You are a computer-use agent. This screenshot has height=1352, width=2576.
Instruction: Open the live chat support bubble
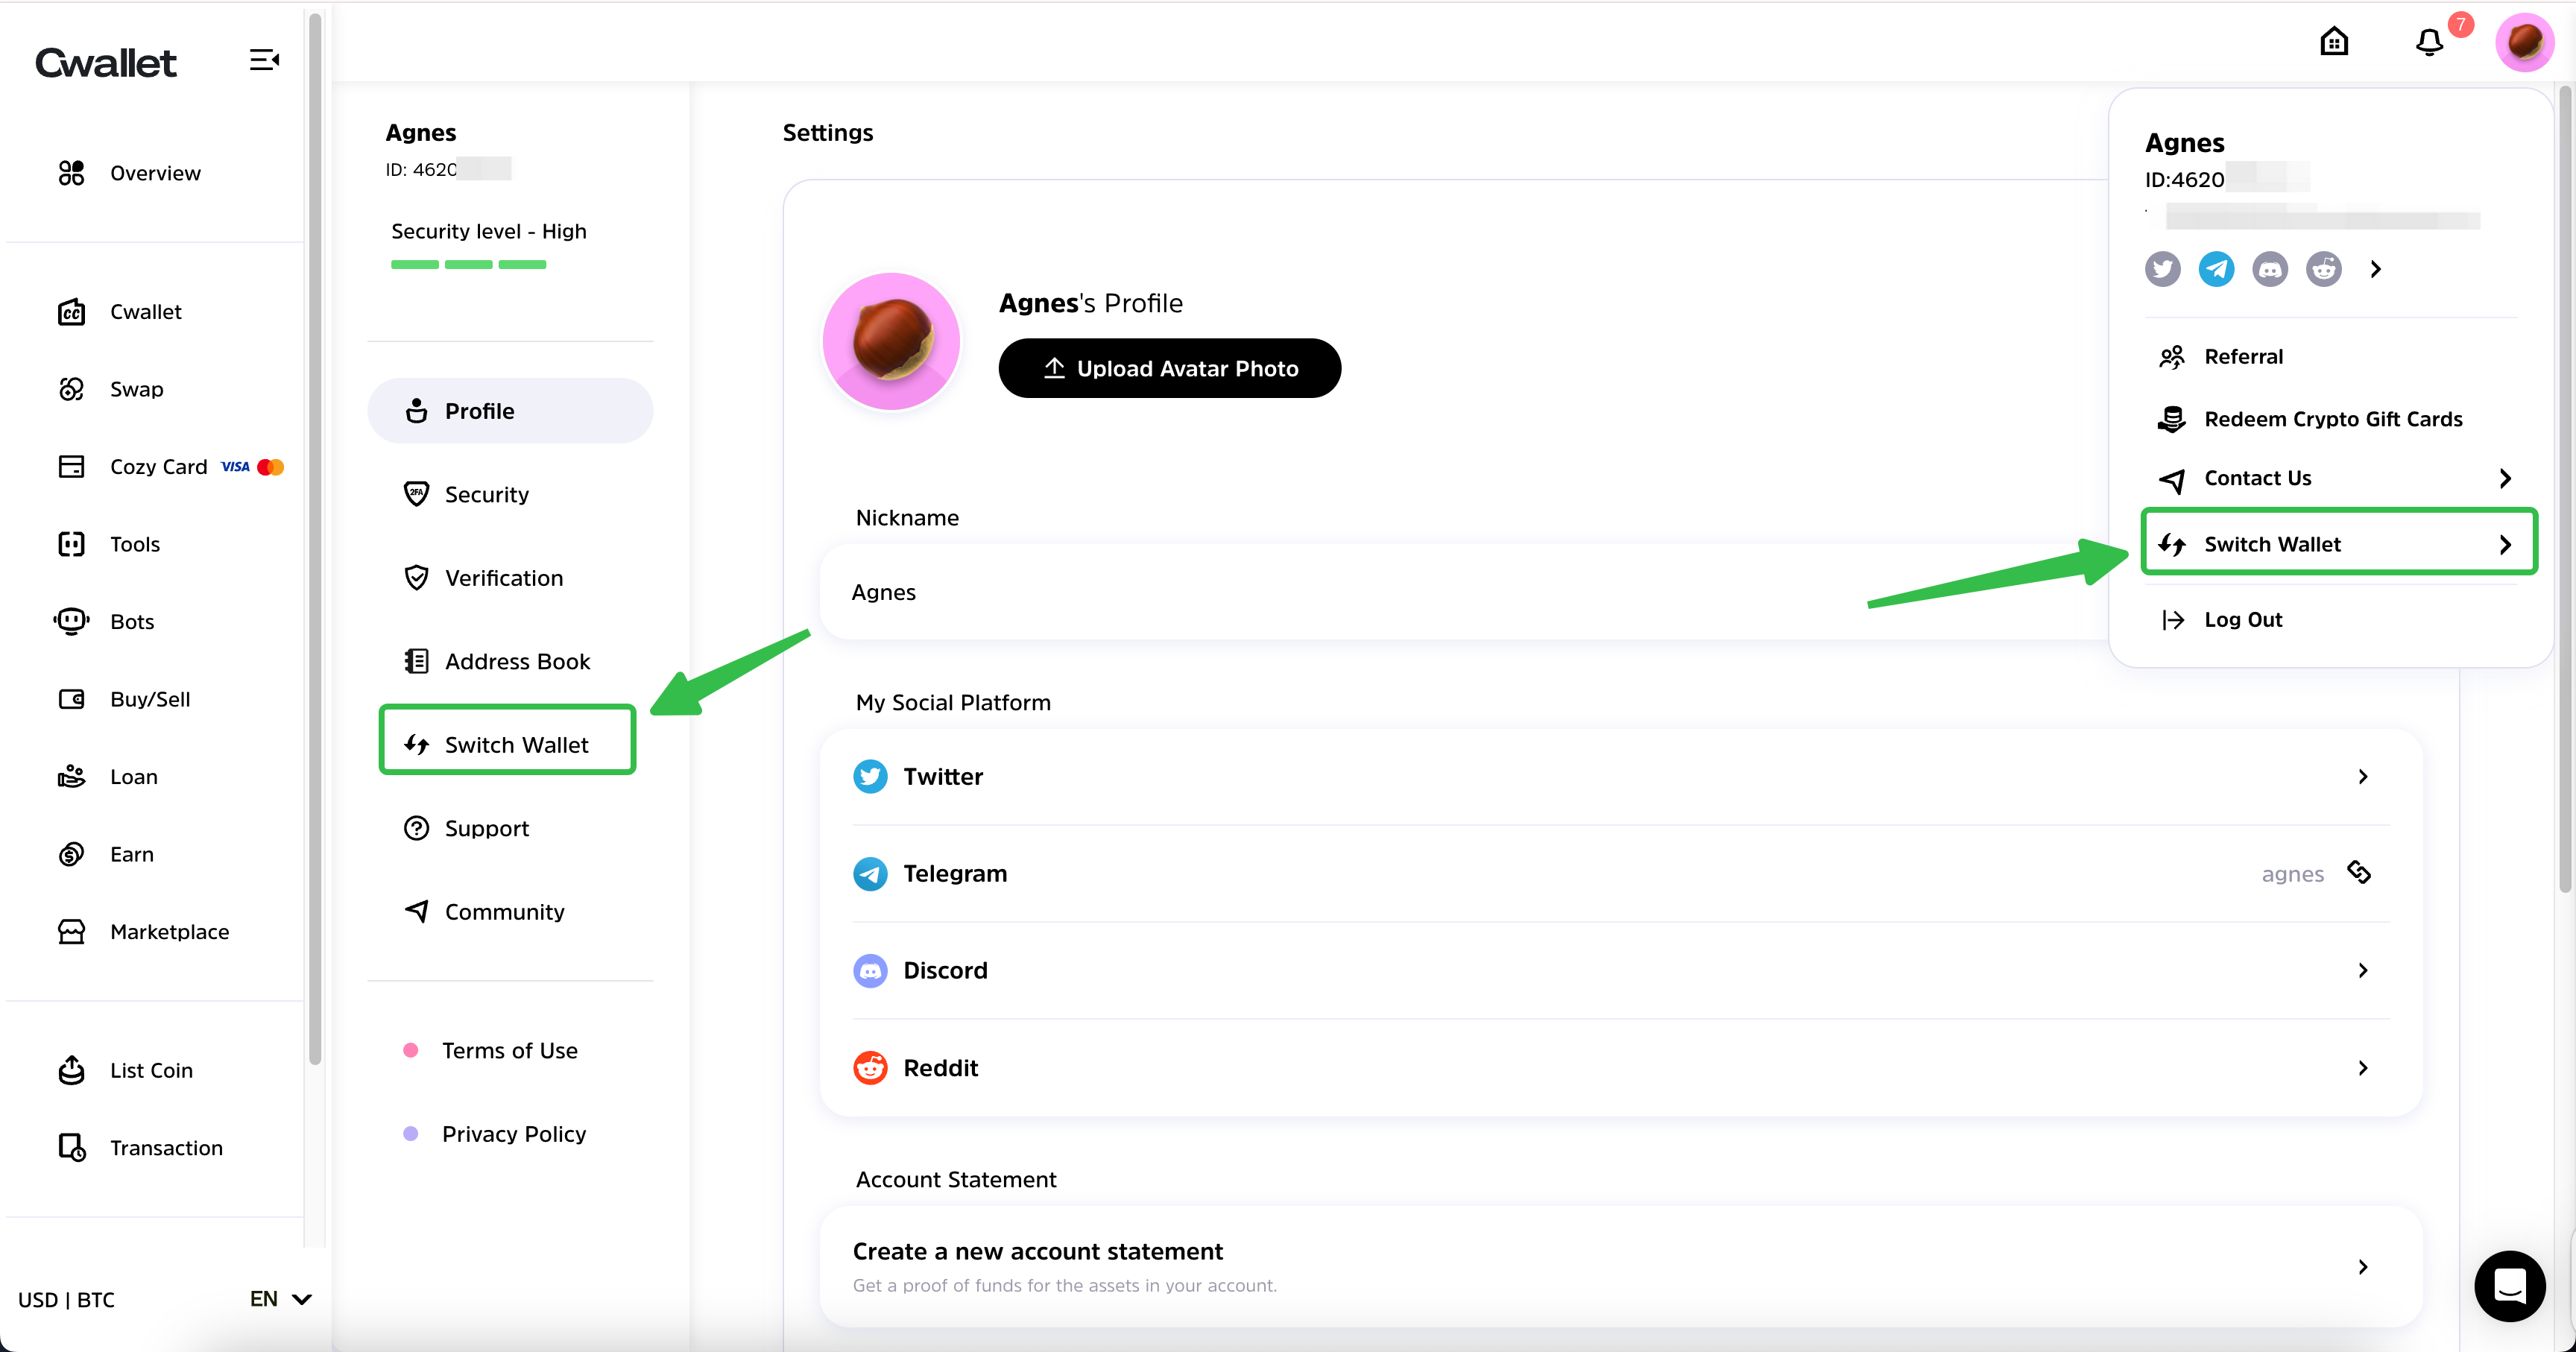pyautogui.click(x=2509, y=1286)
